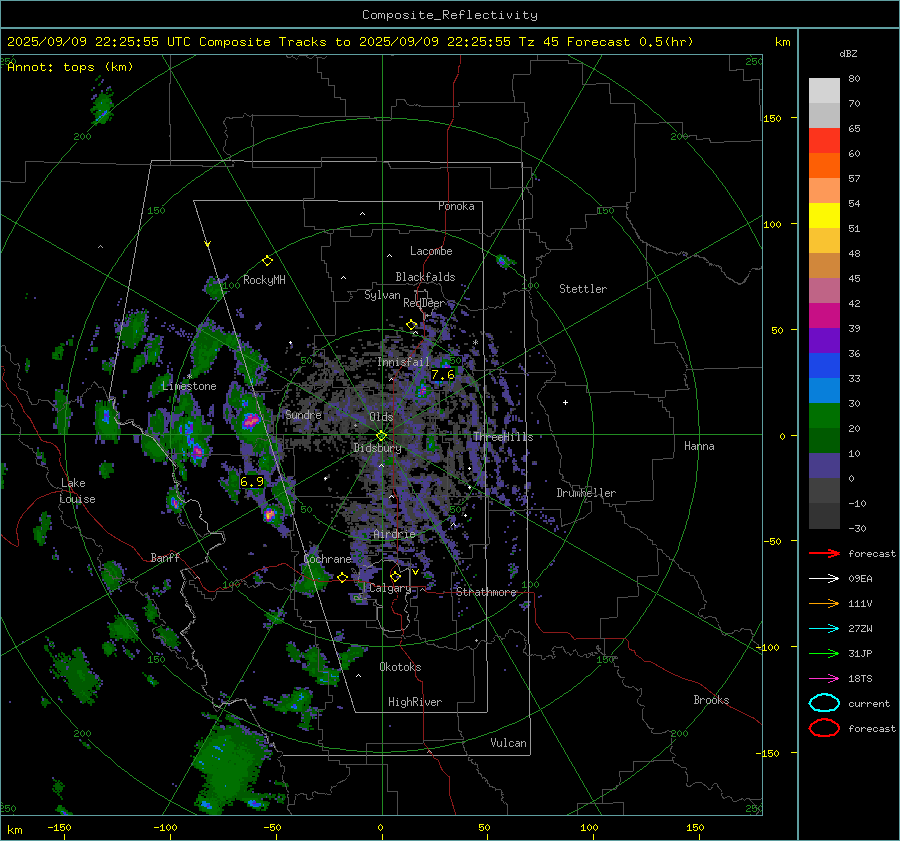
Task: Click the Limestone label
Action: [x=189, y=386]
